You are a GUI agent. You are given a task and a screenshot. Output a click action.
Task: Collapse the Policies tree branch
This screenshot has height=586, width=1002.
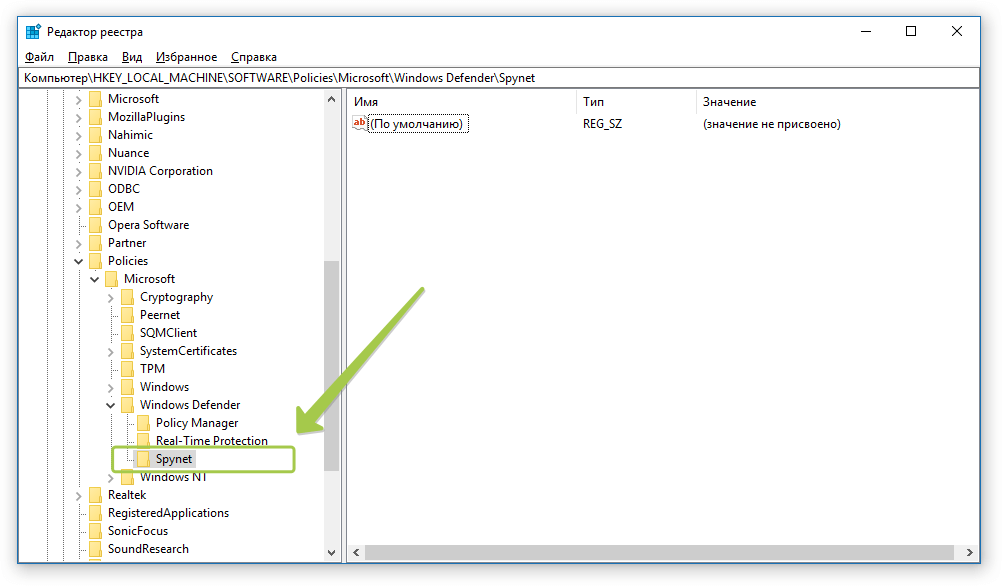tap(79, 261)
